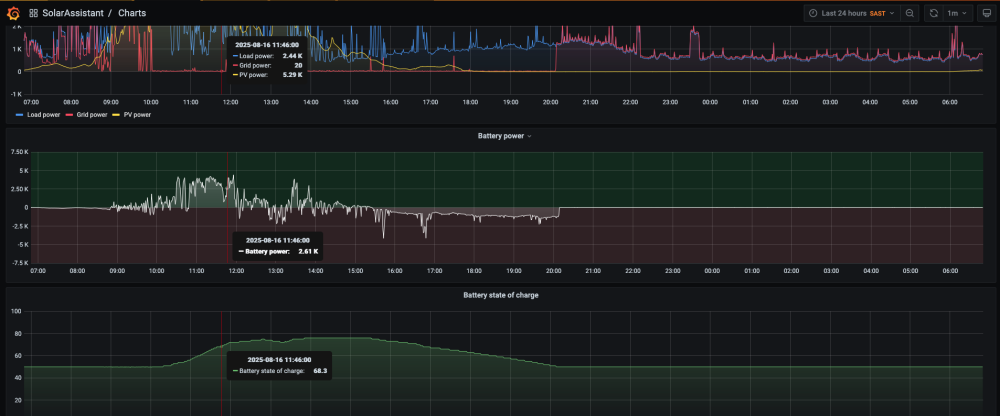Click the SAST timezone label
1000x416 pixels.
pos(878,13)
